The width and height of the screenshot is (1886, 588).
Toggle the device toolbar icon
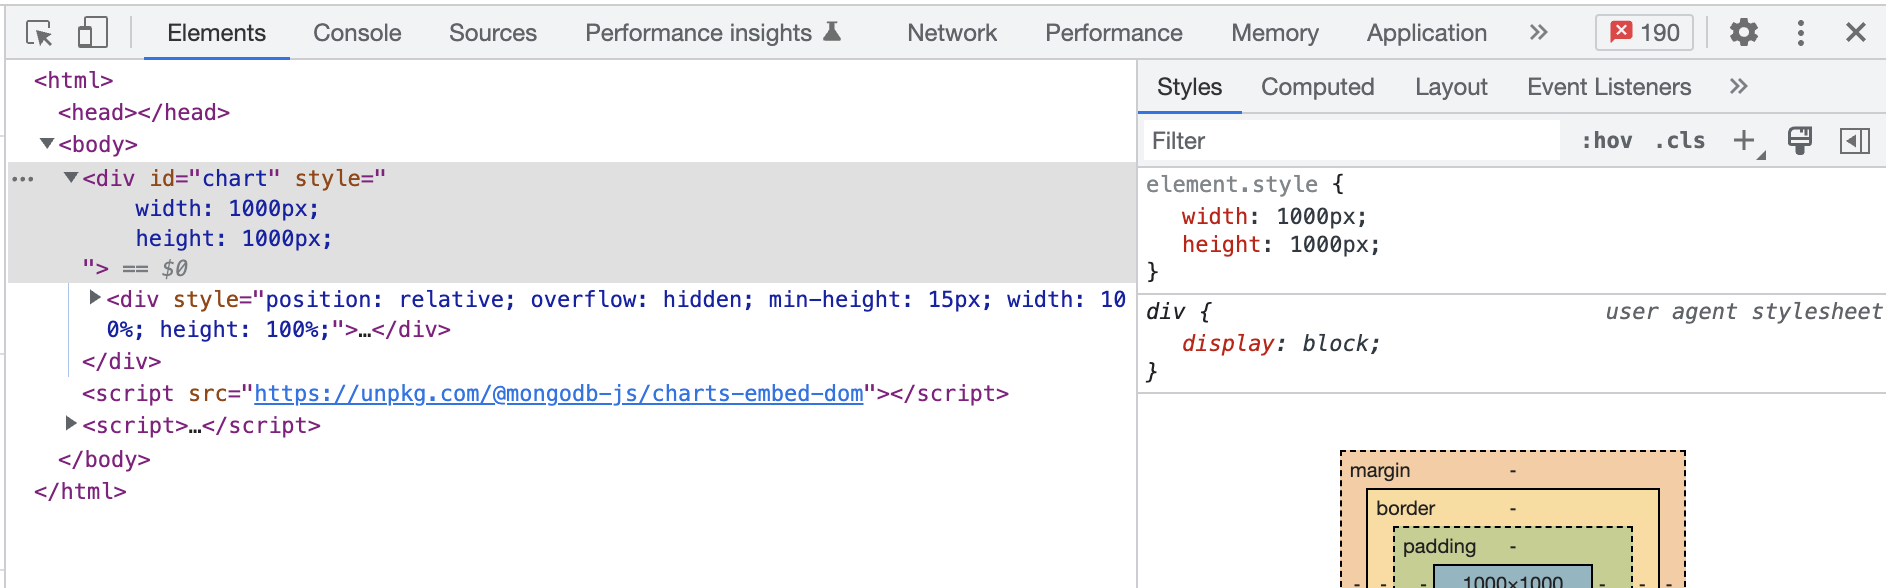92,33
